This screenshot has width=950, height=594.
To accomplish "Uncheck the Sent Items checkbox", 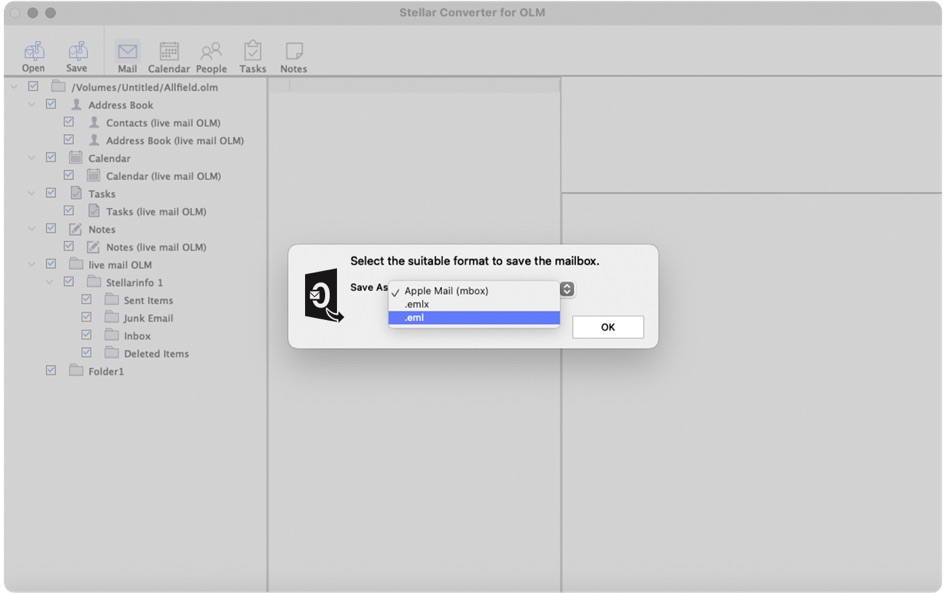I will pos(87,299).
